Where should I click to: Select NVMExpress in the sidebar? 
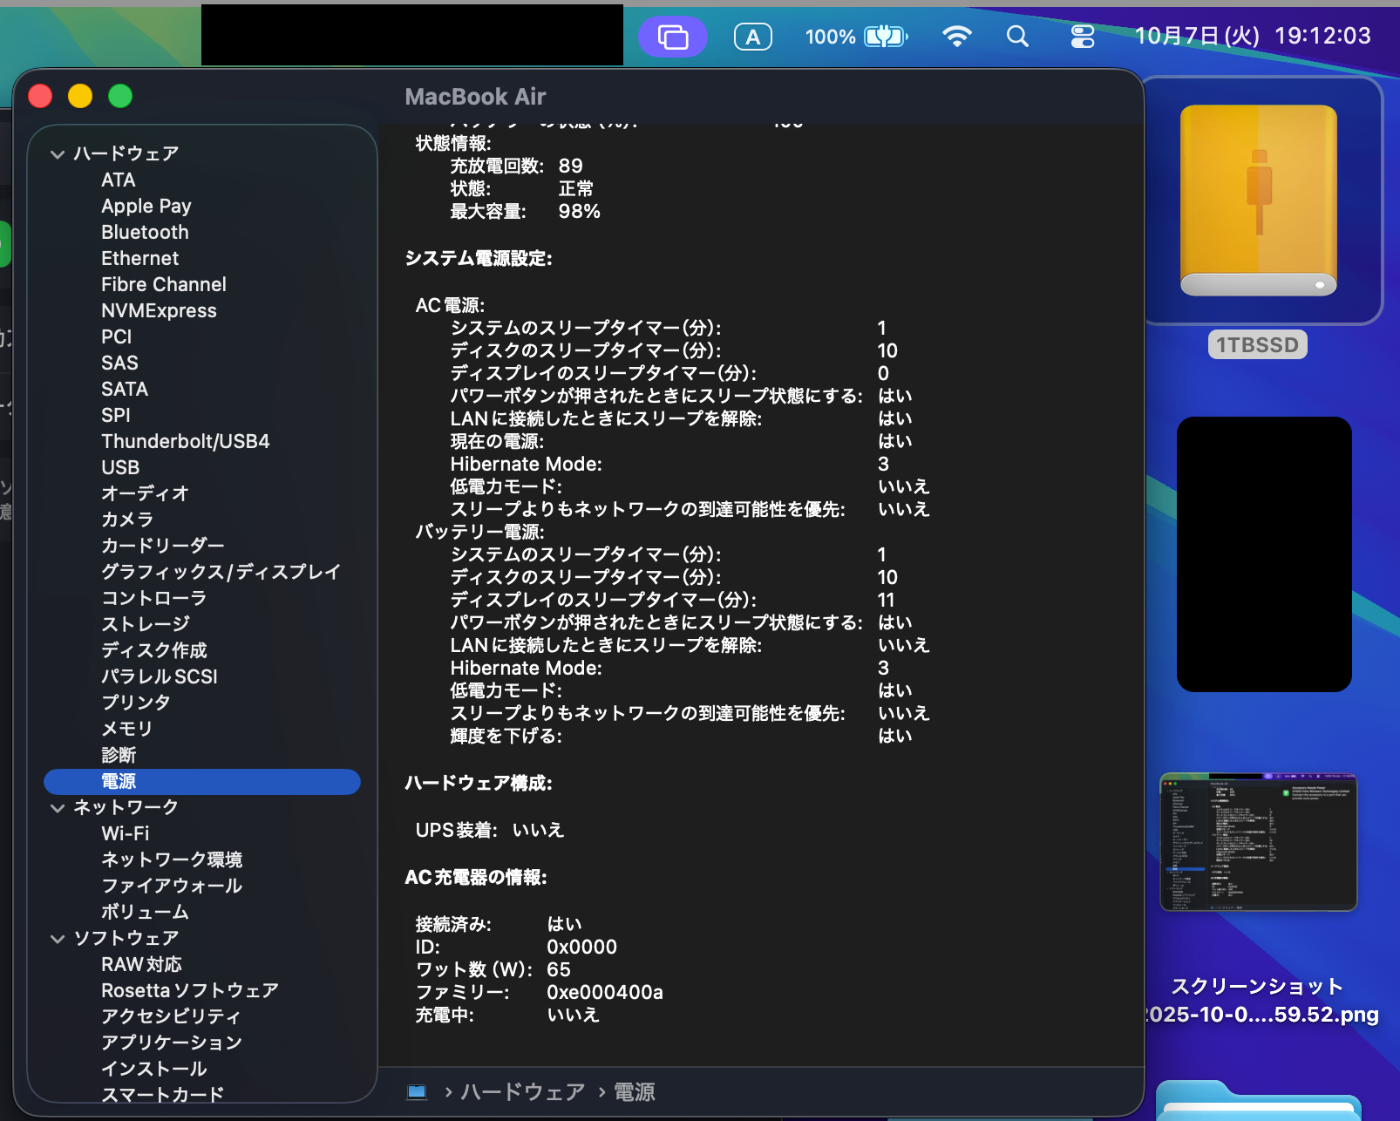pos(159,311)
